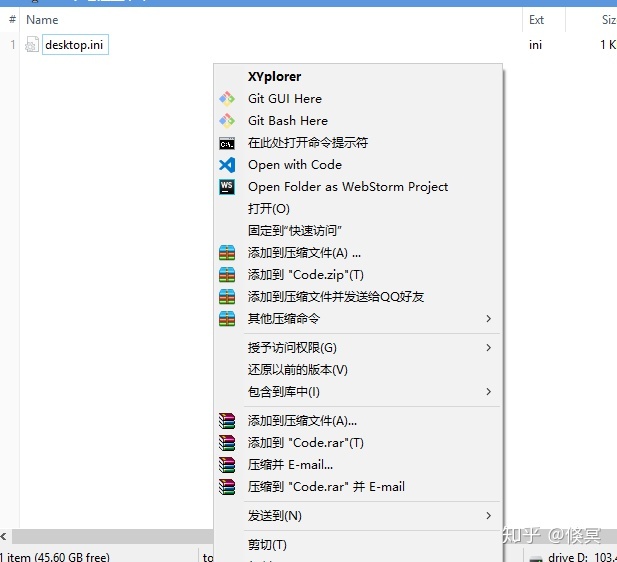
Task: Expand 发送到(N) submenu arrow
Action: [x=488, y=516]
